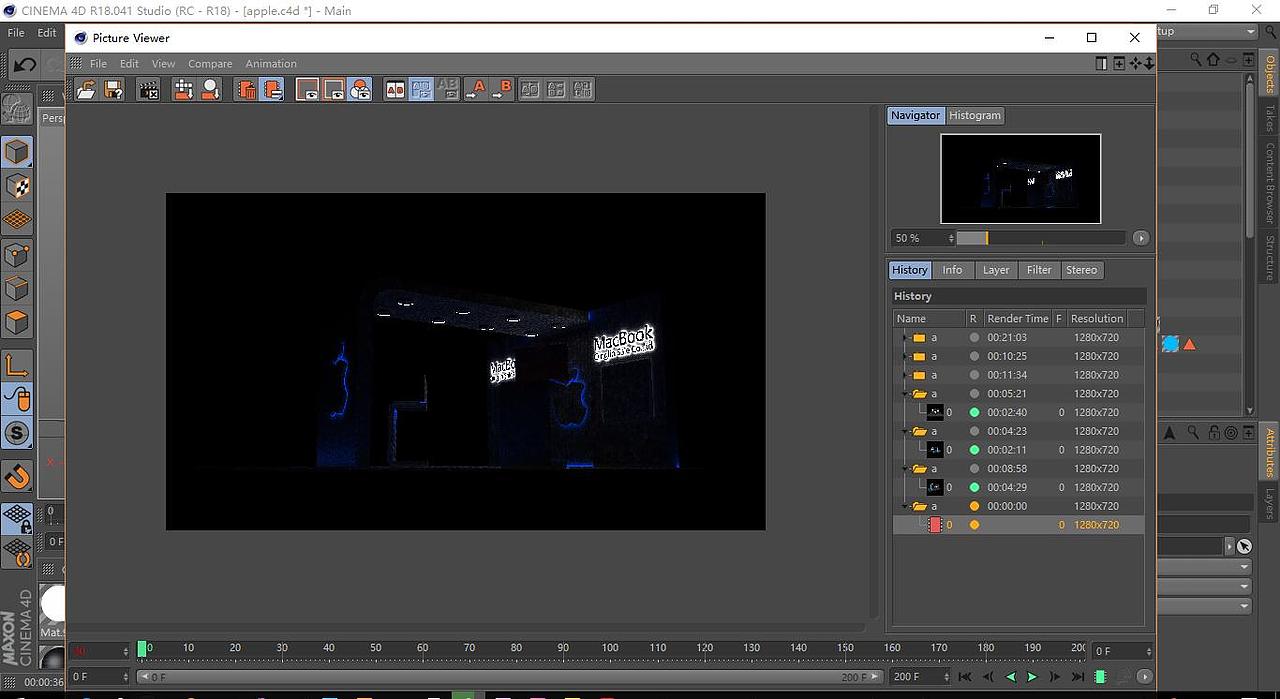
Task: Click frame 100 on the timeline ruler
Action: 610,648
